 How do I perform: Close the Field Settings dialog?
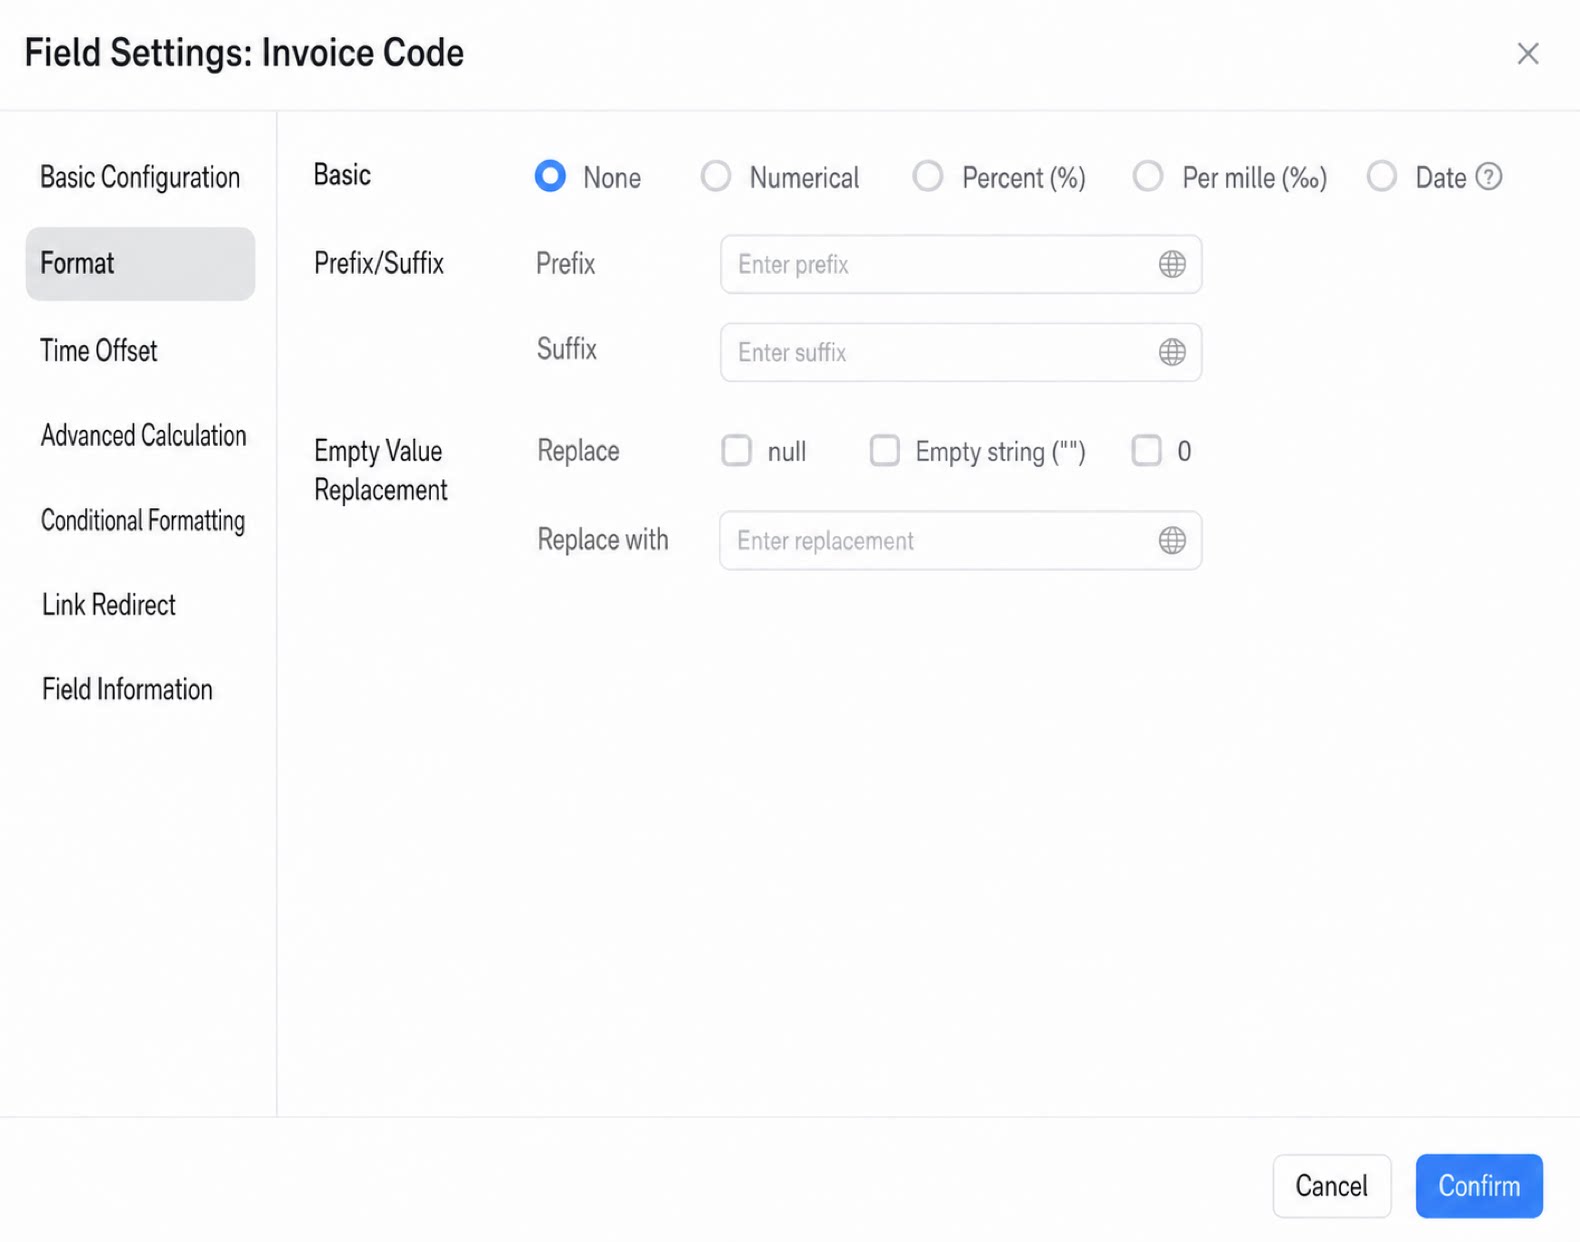(1527, 54)
